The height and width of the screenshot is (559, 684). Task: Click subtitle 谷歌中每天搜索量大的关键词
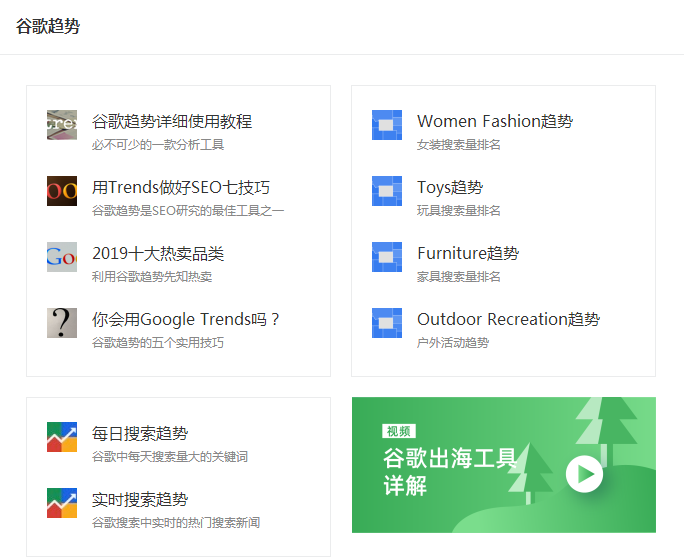coord(170,457)
